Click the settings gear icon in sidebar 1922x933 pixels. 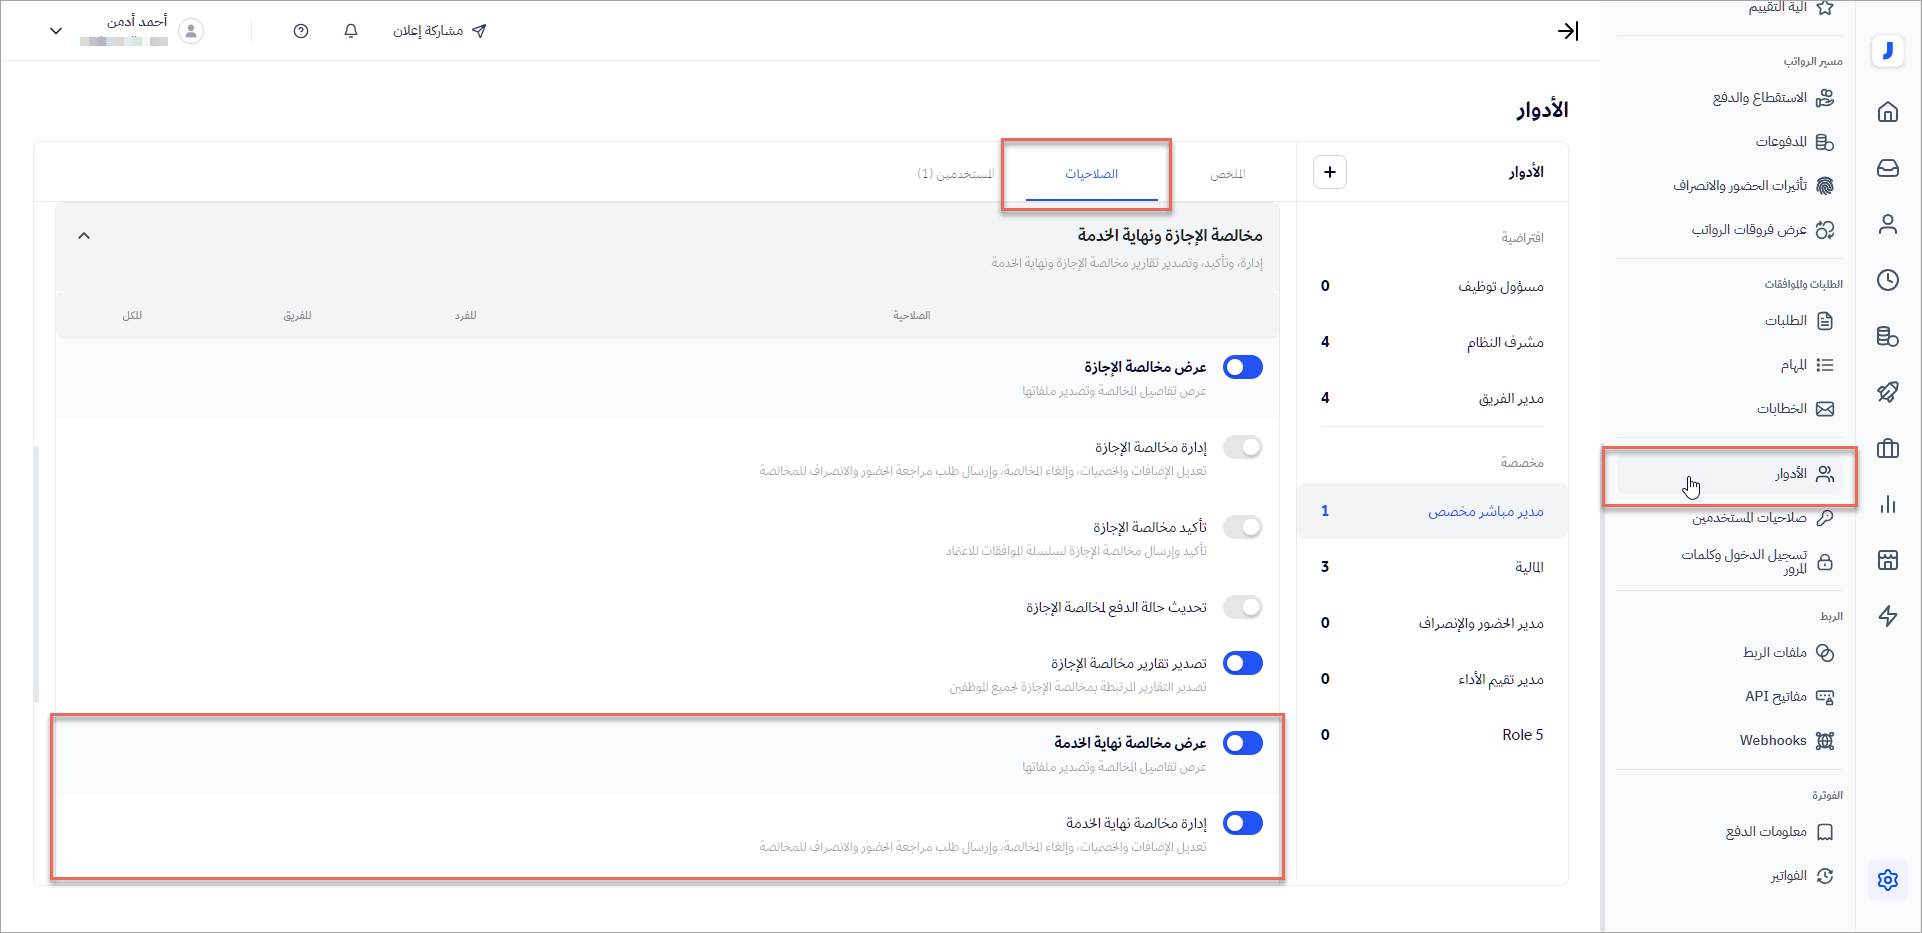1887,880
